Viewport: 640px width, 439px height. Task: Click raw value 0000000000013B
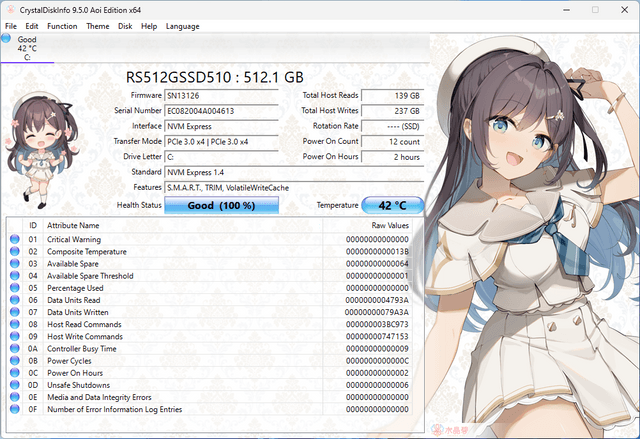click(x=377, y=251)
